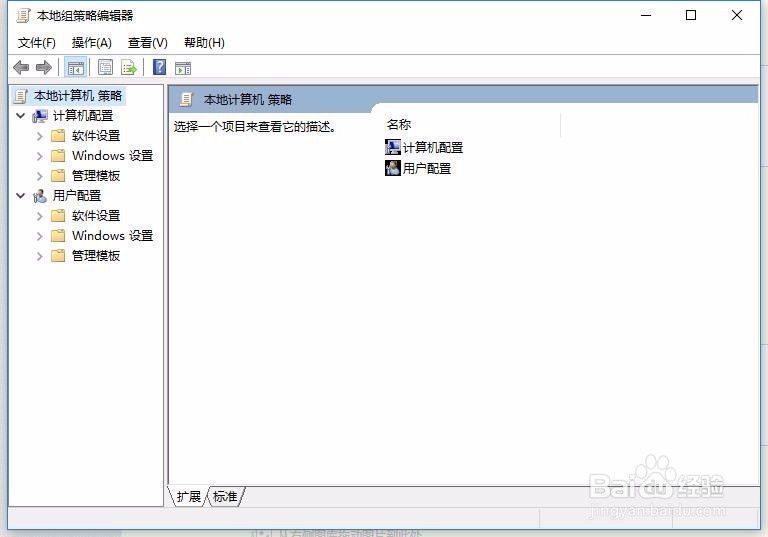
Task: Click the computer icon next to 计算机配置 in tree
Action: coord(40,116)
